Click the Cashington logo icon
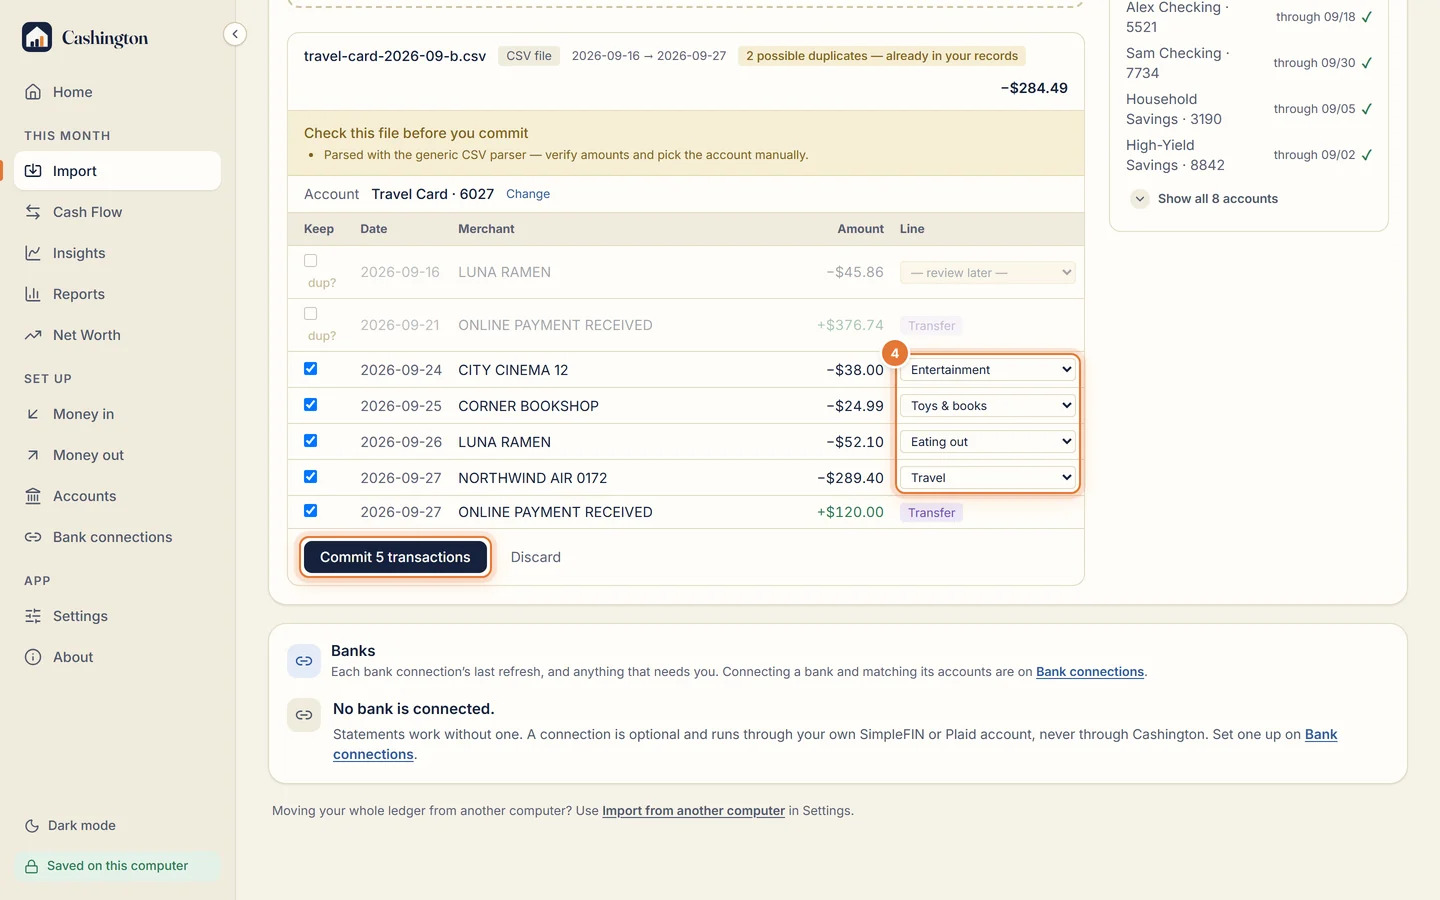 click(37, 37)
